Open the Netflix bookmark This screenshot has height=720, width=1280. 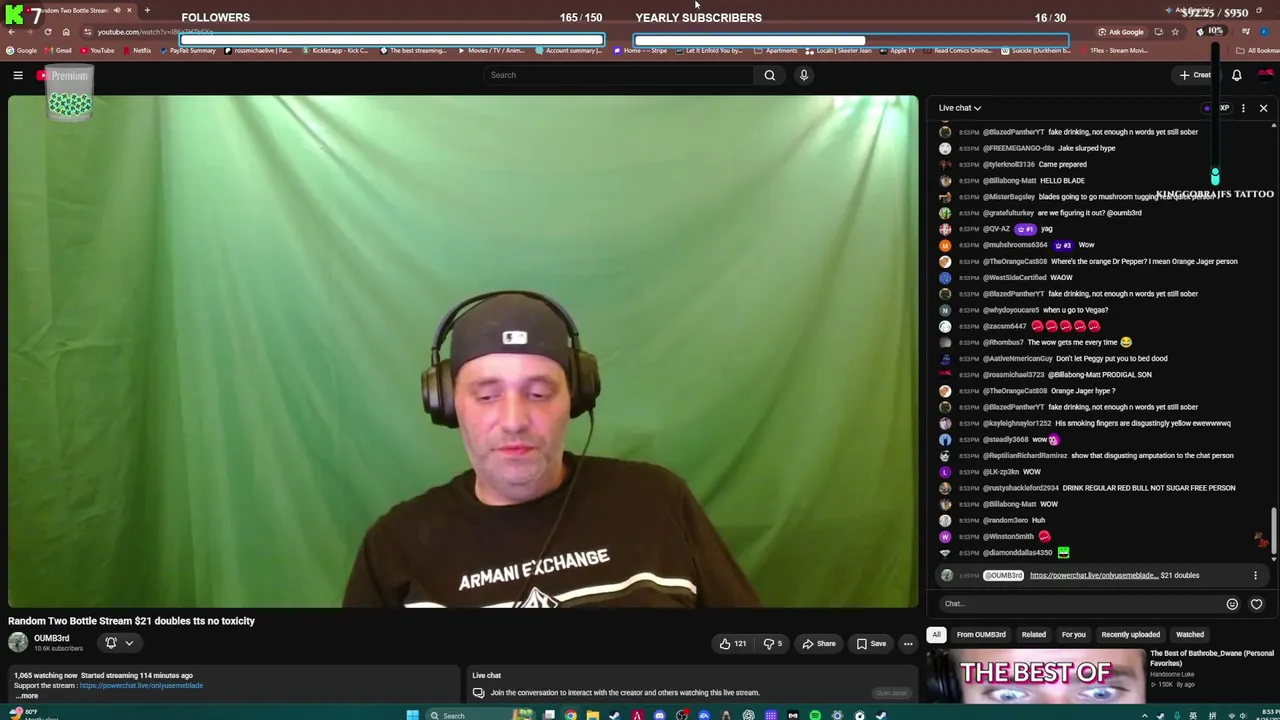click(137, 50)
